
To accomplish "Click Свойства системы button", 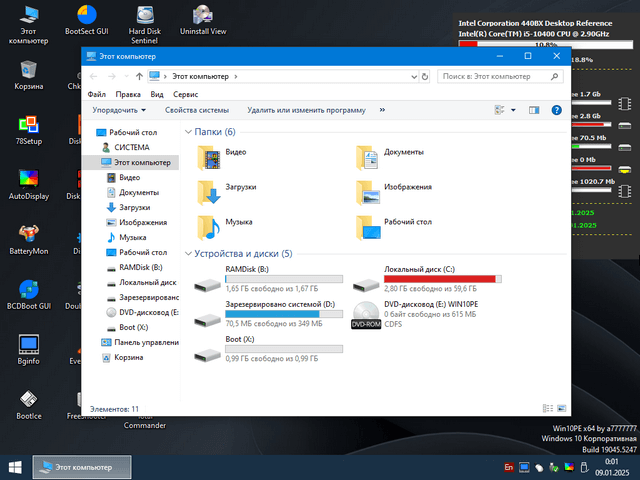I will click(x=196, y=110).
